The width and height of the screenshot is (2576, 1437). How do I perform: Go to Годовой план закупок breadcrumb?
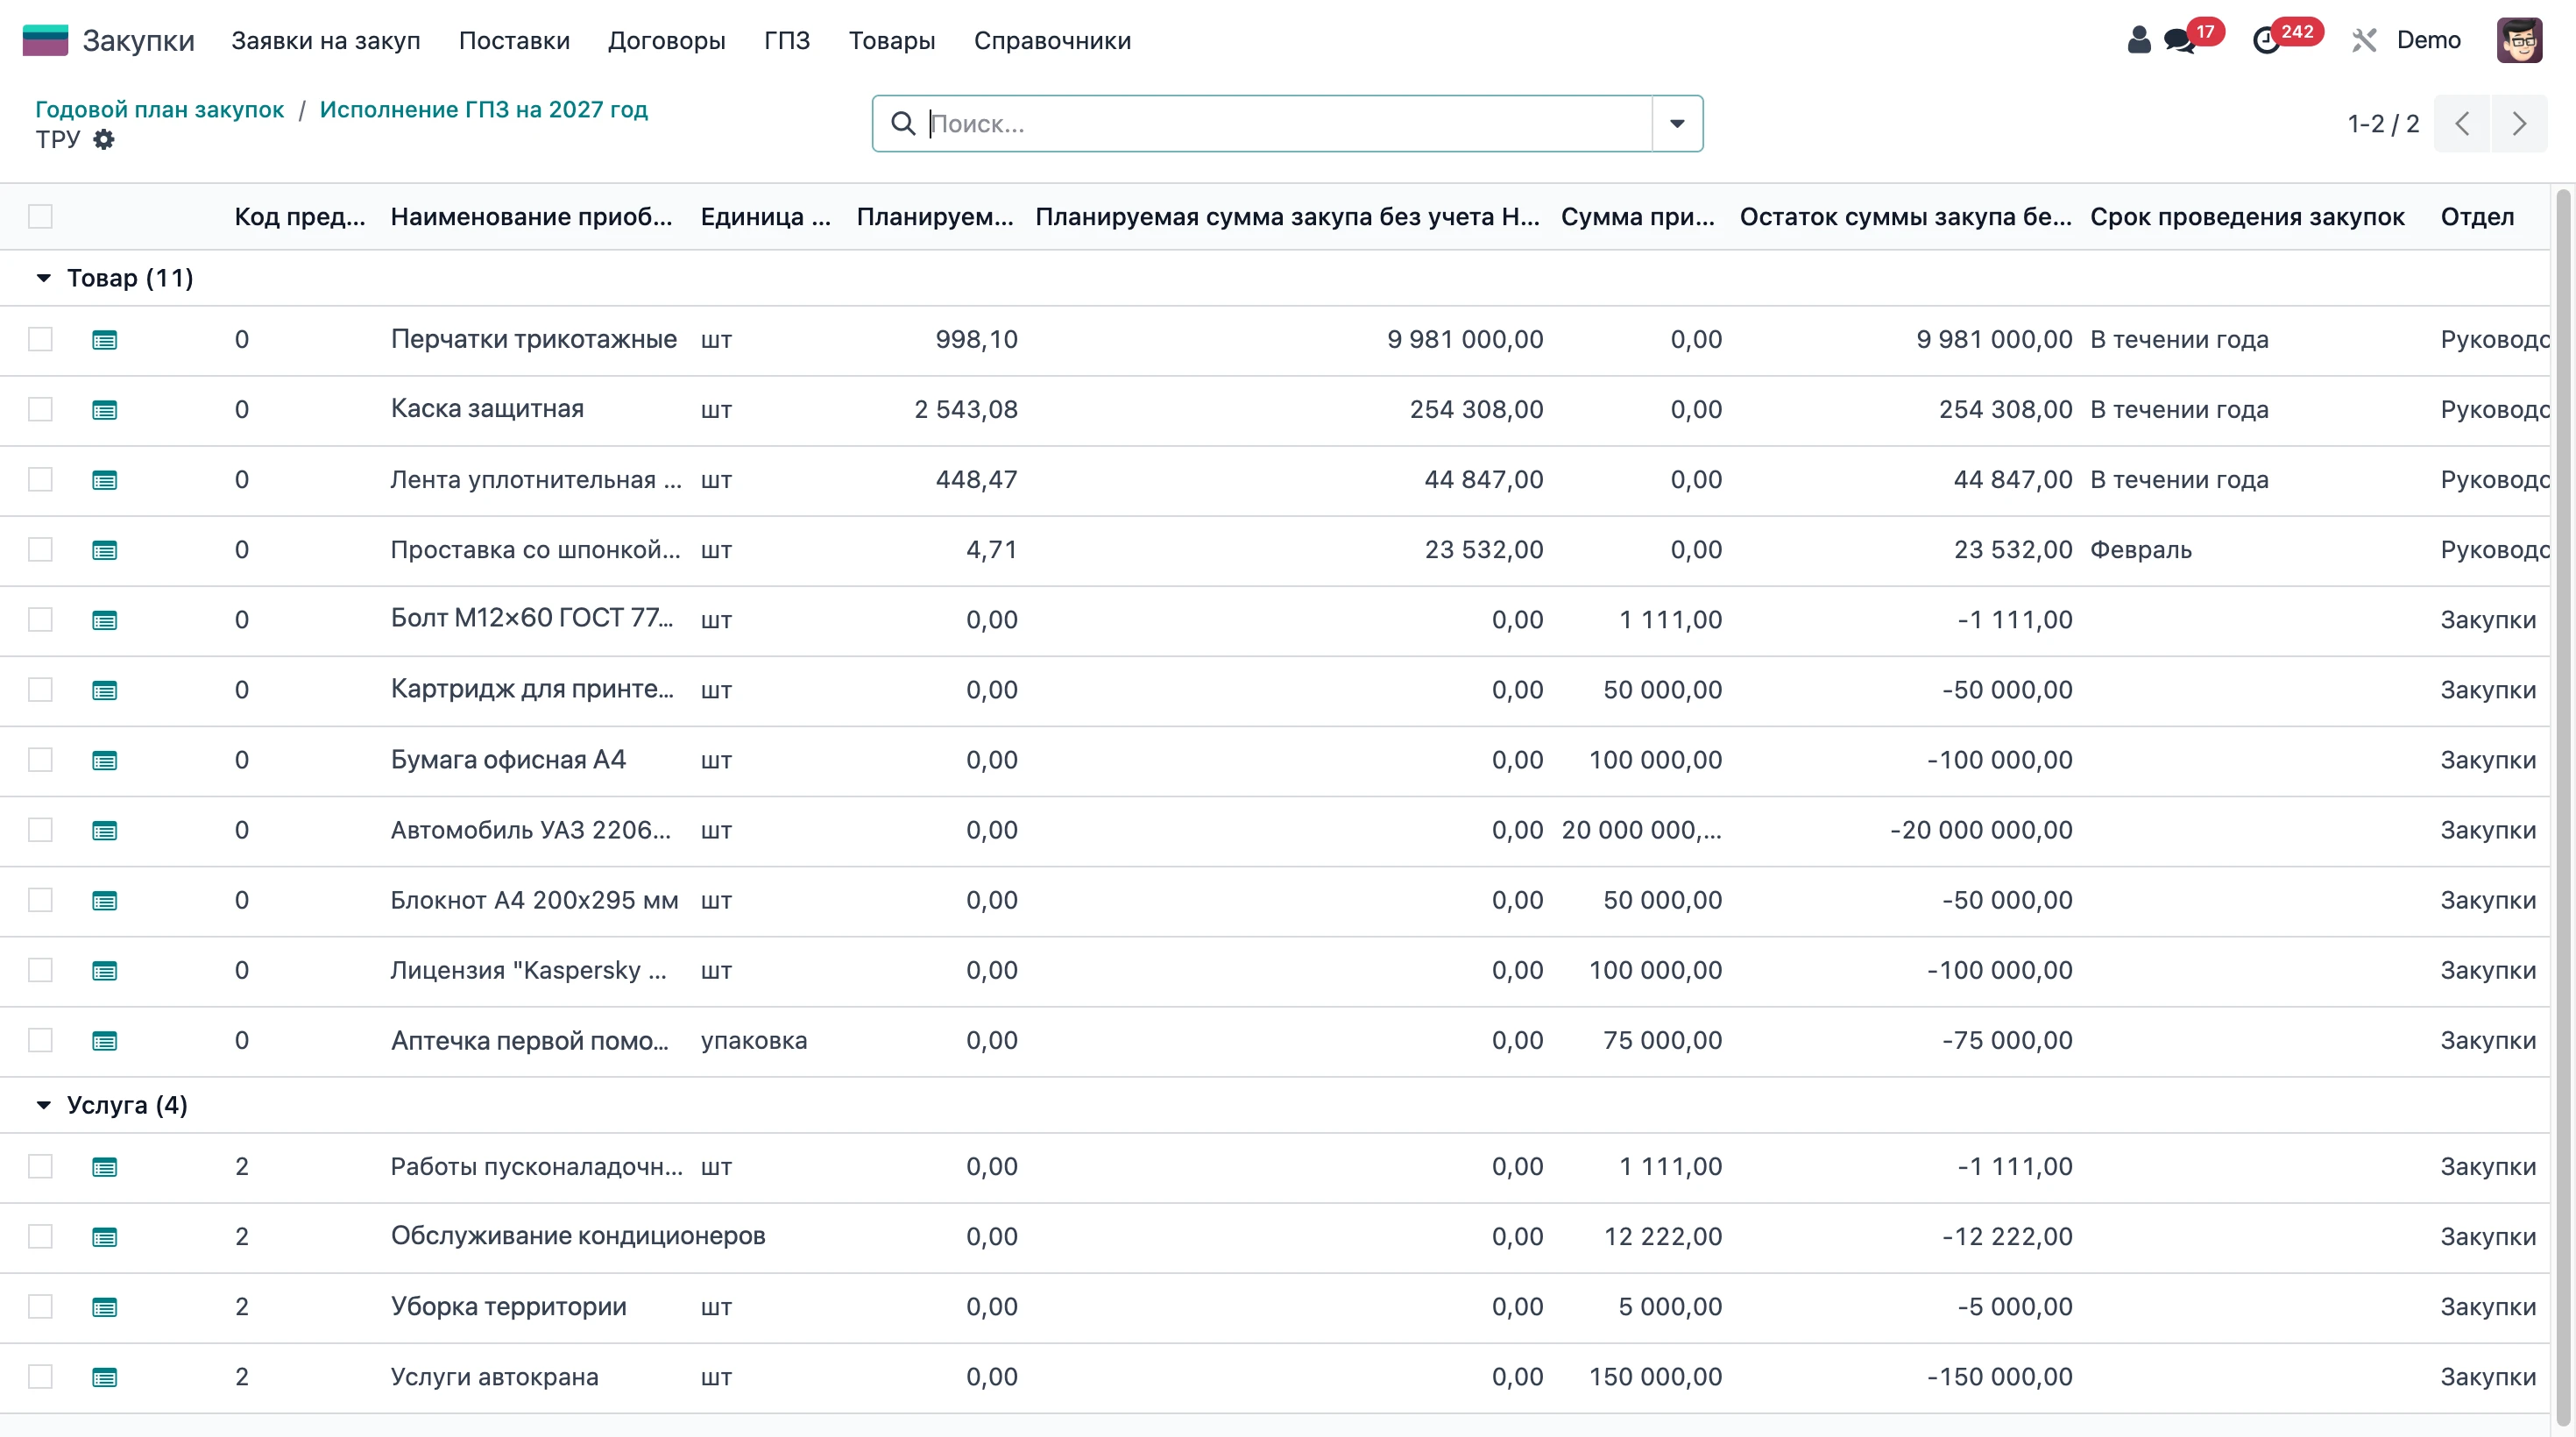tap(160, 109)
